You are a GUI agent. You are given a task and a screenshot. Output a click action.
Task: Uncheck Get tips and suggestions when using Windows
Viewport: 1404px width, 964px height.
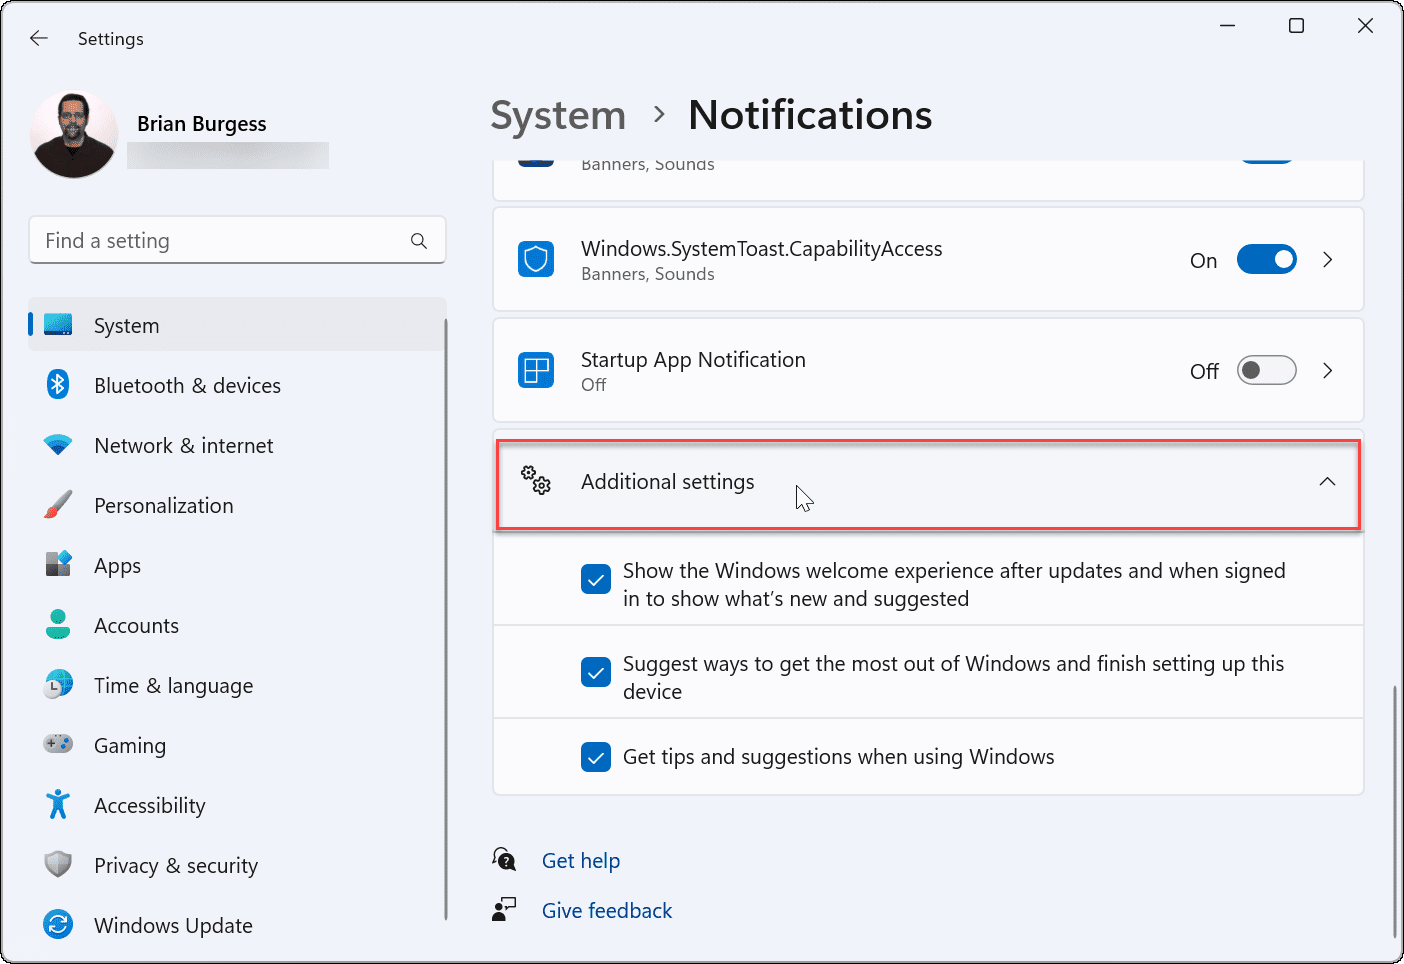pyautogui.click(x=596, y=757)
